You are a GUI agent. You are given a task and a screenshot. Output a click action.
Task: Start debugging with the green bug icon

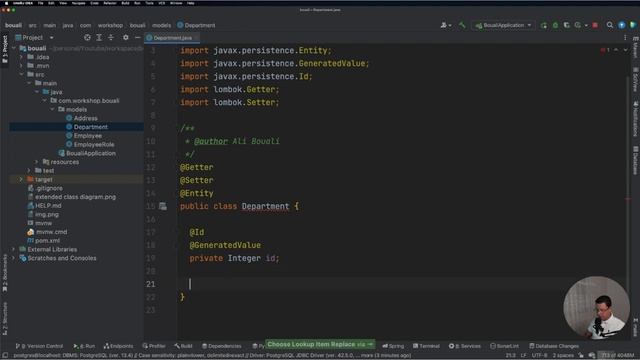click(555, 25)
